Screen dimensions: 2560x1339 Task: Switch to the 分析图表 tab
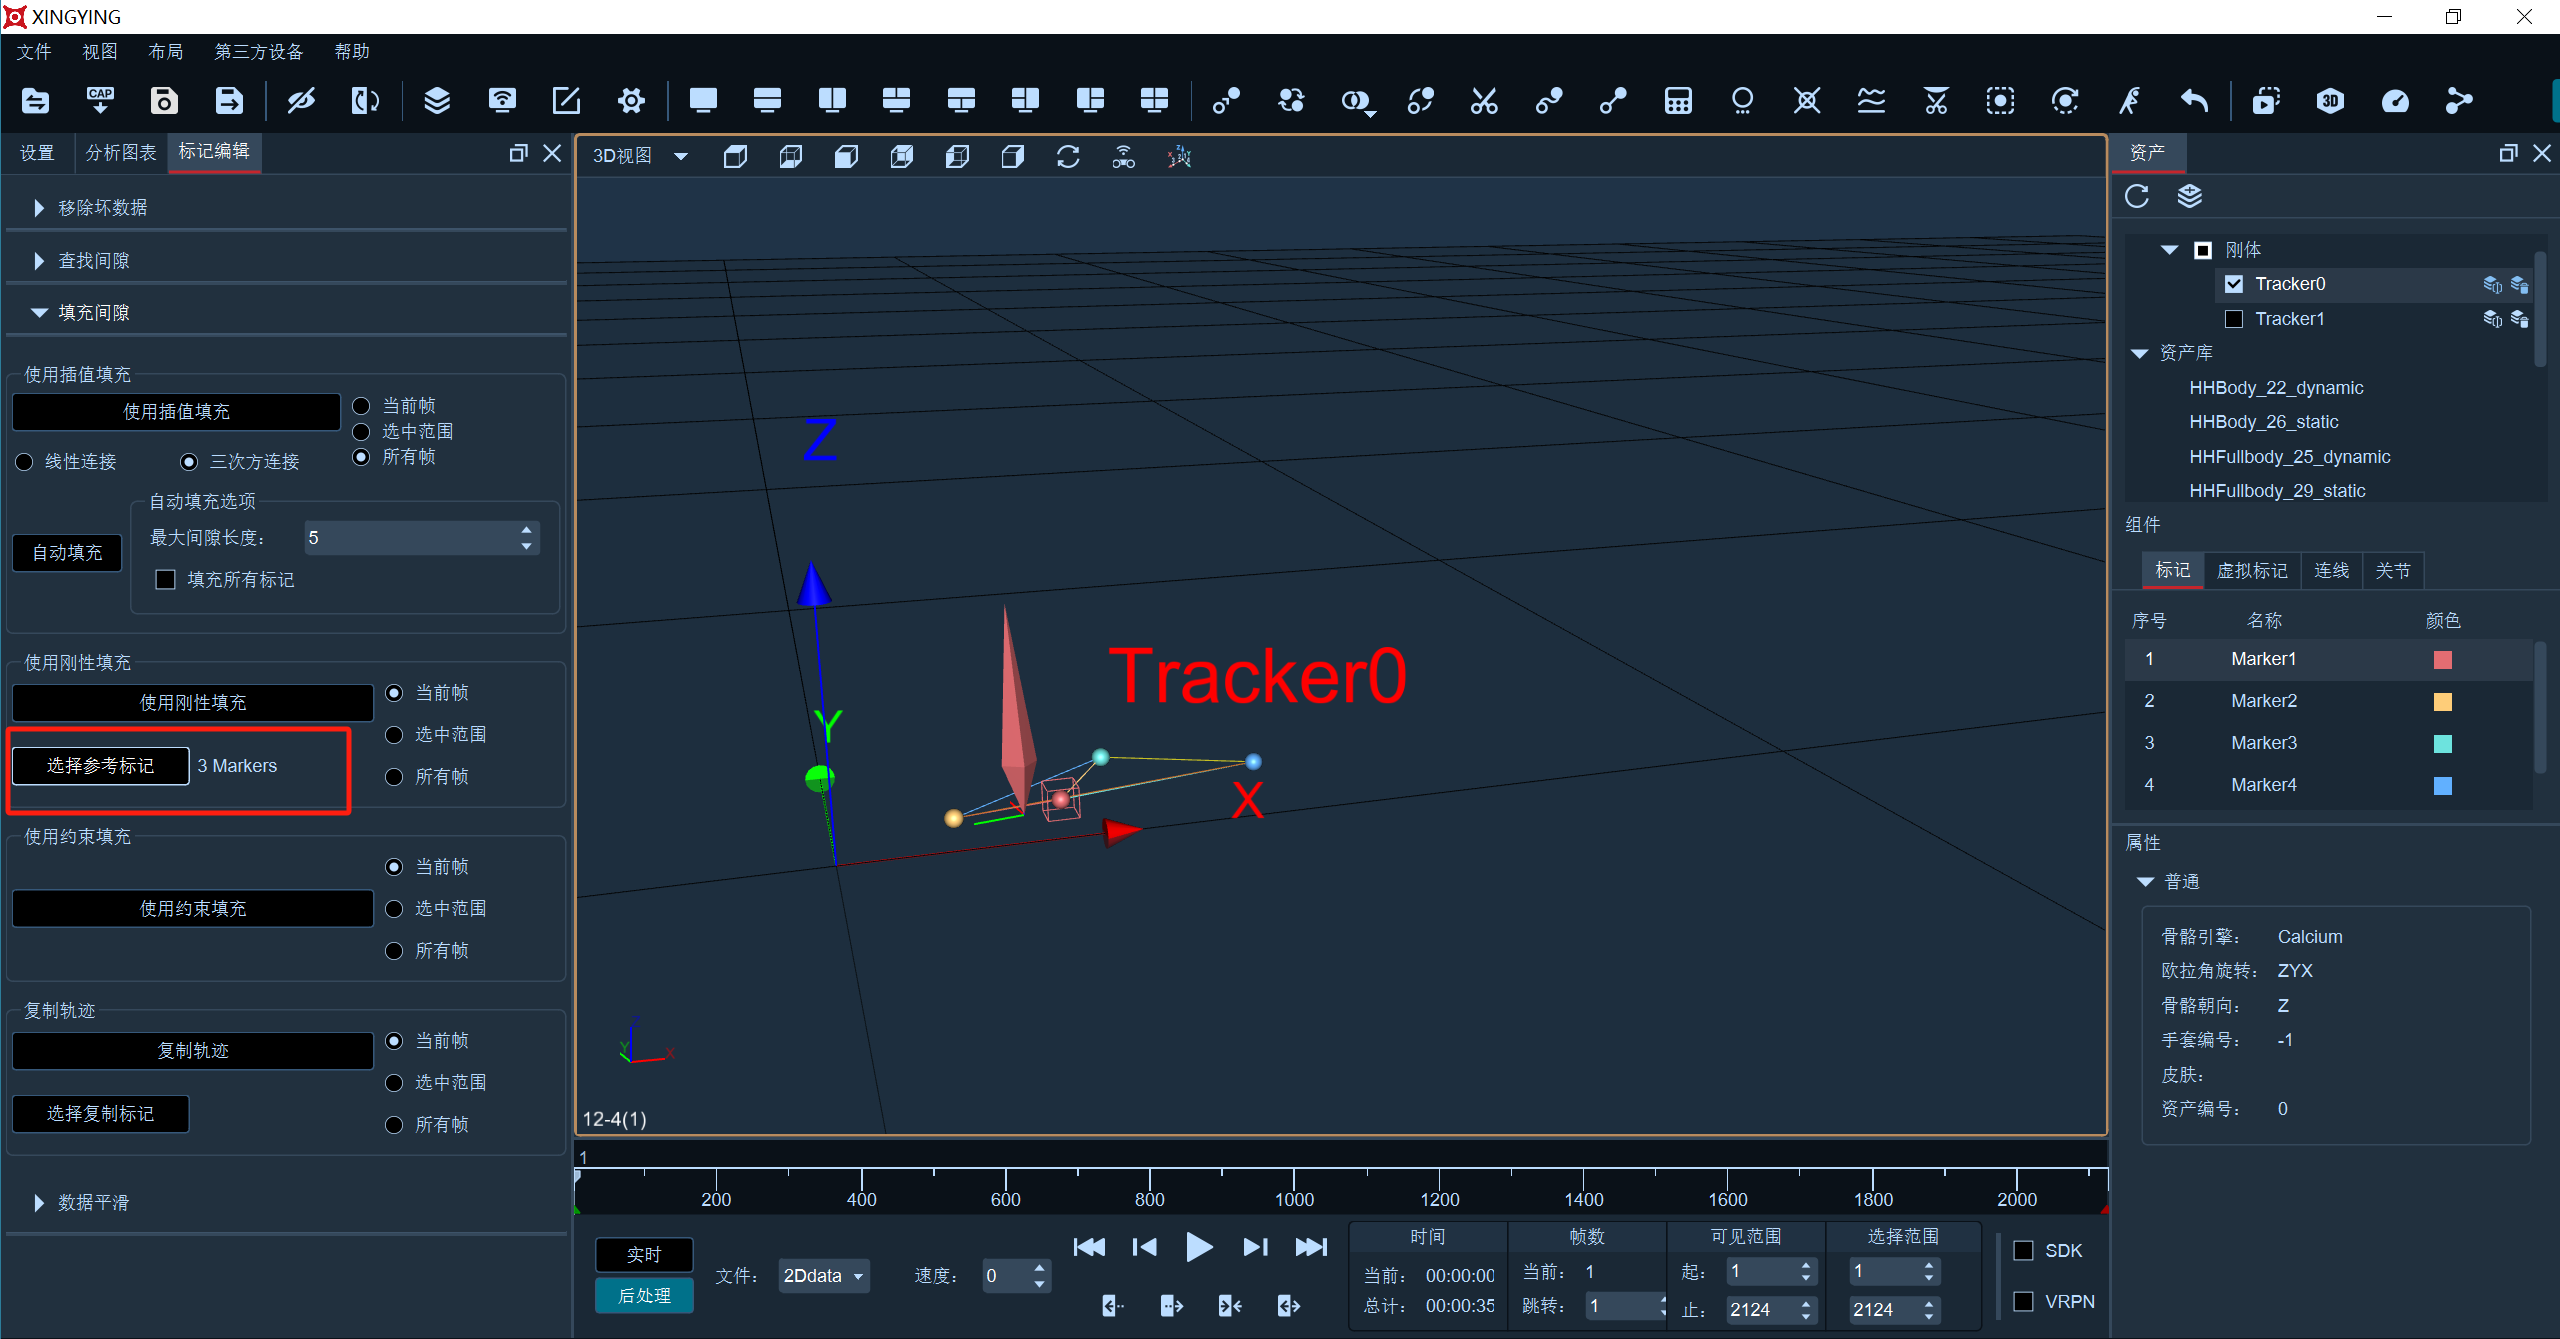(x=121, y=153)
